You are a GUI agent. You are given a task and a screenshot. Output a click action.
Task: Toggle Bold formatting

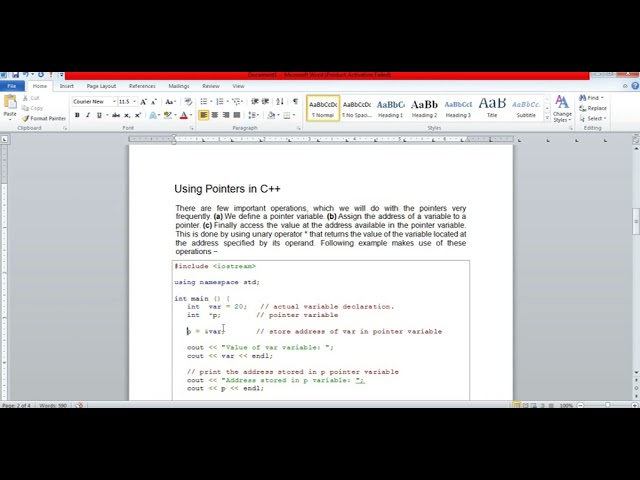77,116
